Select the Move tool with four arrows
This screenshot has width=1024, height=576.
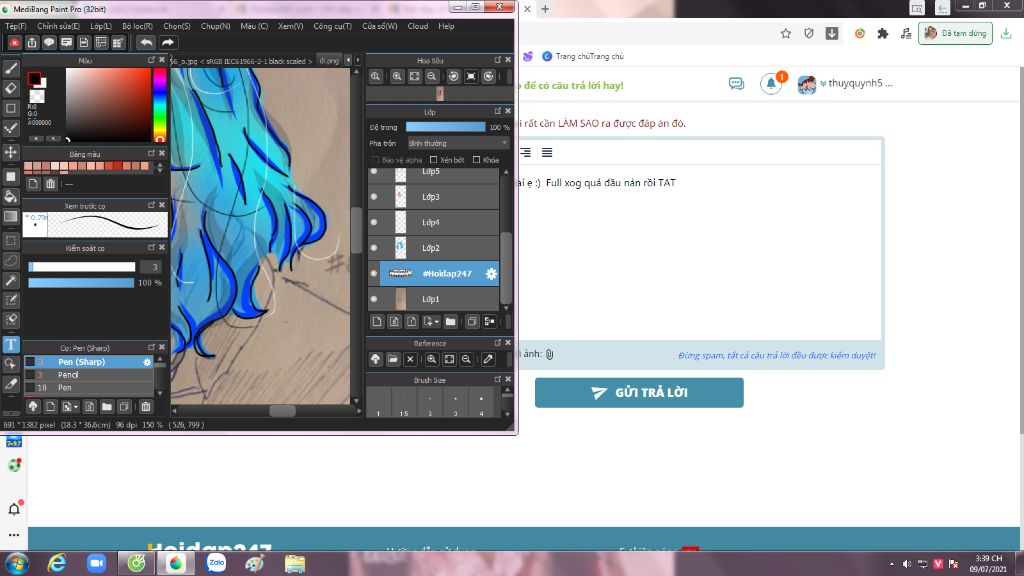[x=10, y=152]
